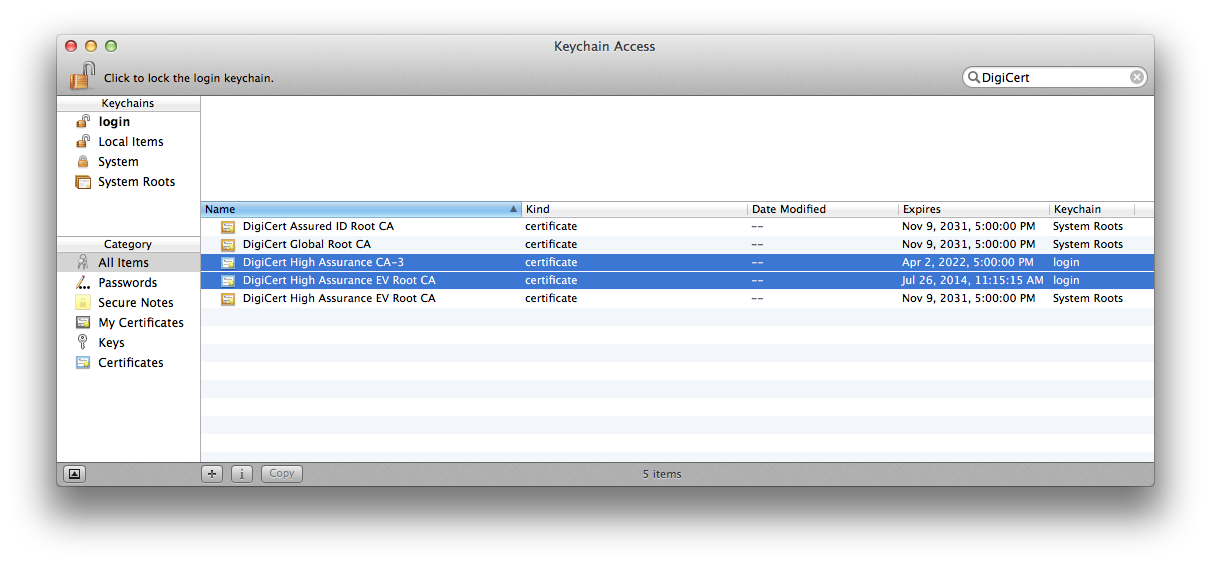Click the plus button to add a new item
This screenshot has height=565, width=1211.
coord(212,474)
